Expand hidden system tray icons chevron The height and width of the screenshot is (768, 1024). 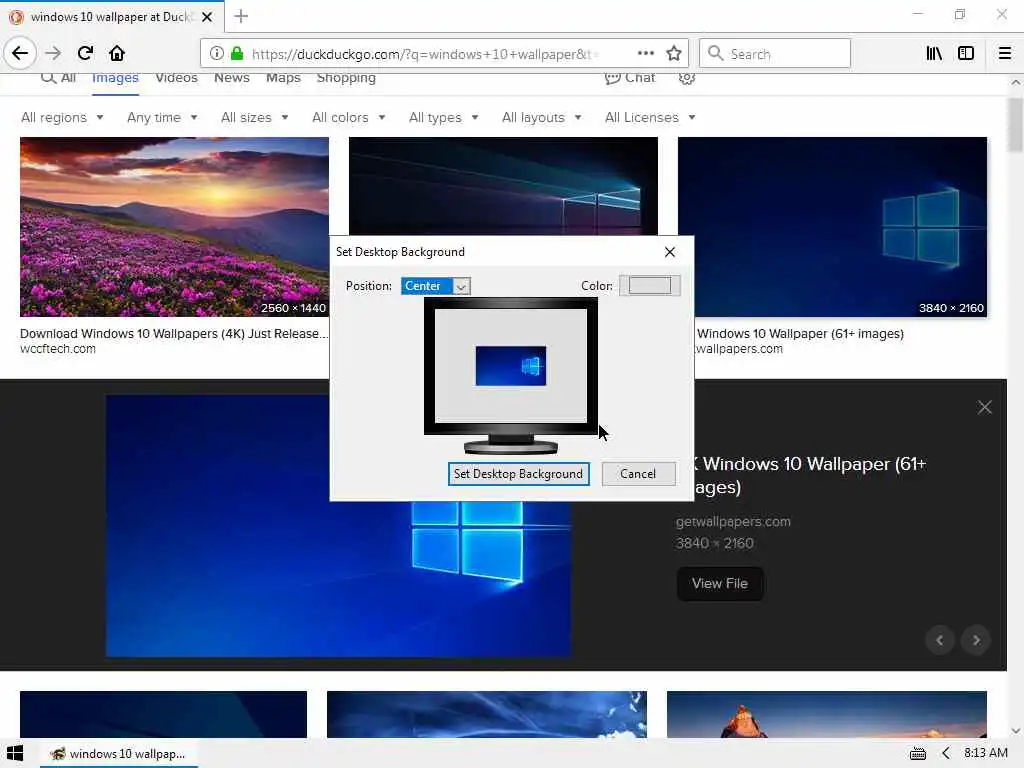click(x=946, y=754)
